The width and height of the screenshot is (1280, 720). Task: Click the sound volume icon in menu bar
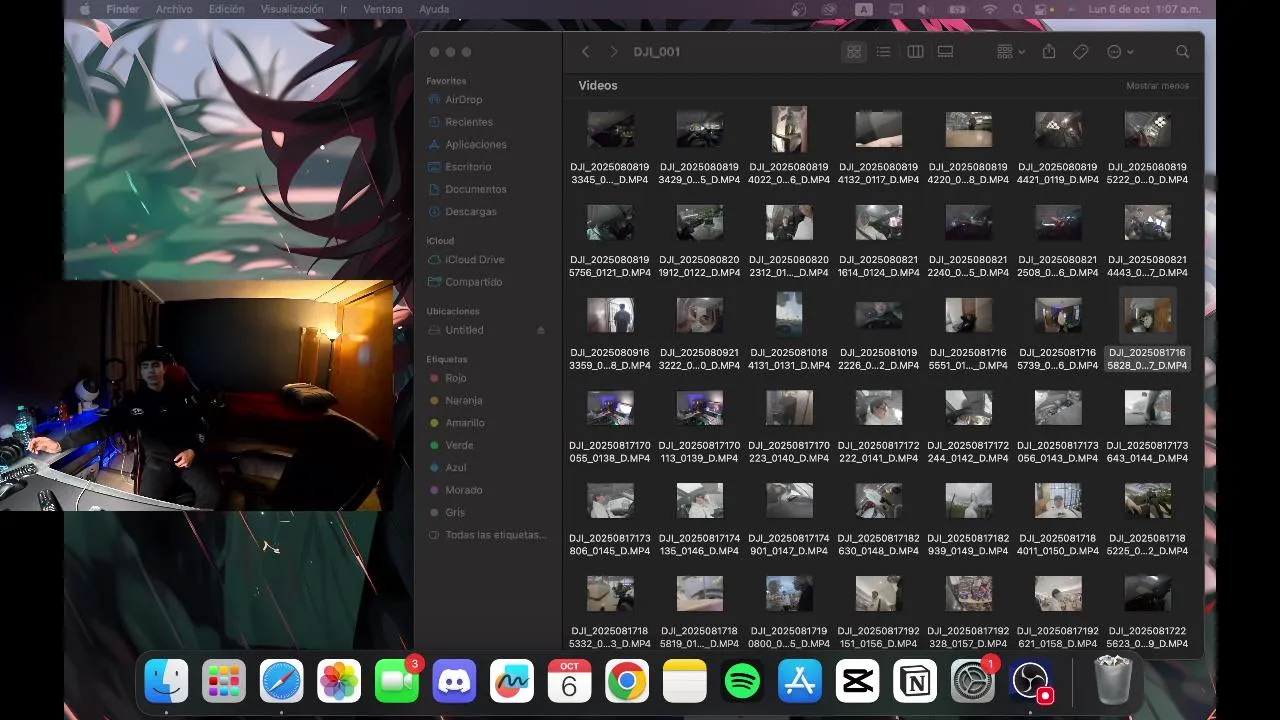923,9
